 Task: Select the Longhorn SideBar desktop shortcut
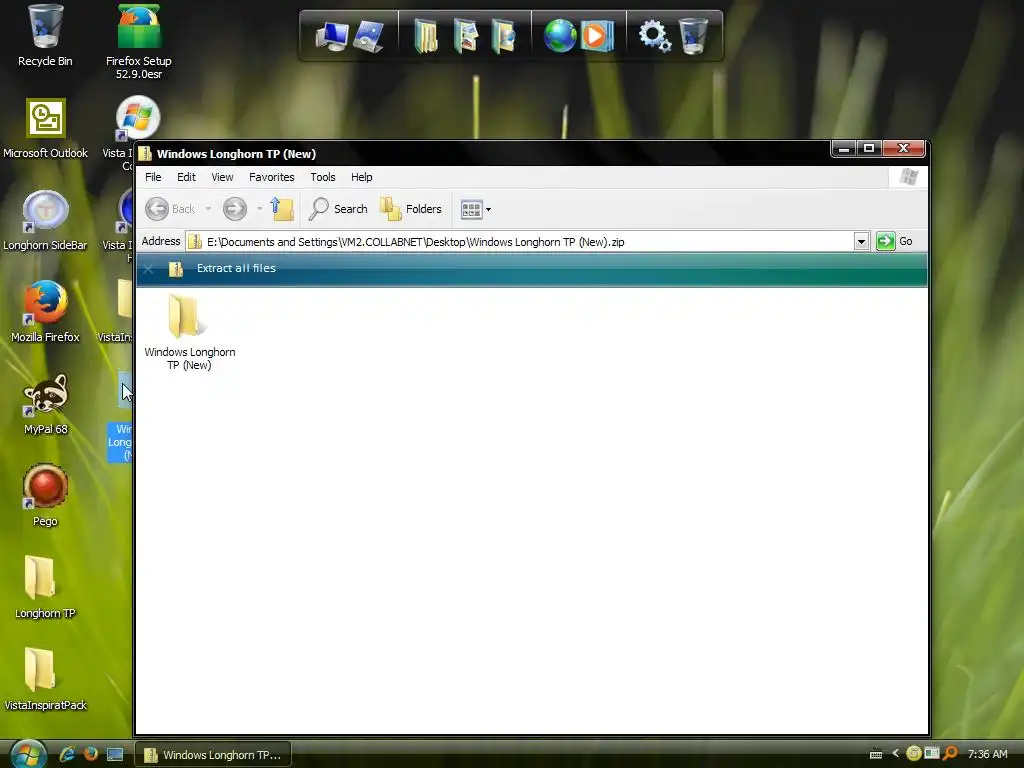pos(45,221)
